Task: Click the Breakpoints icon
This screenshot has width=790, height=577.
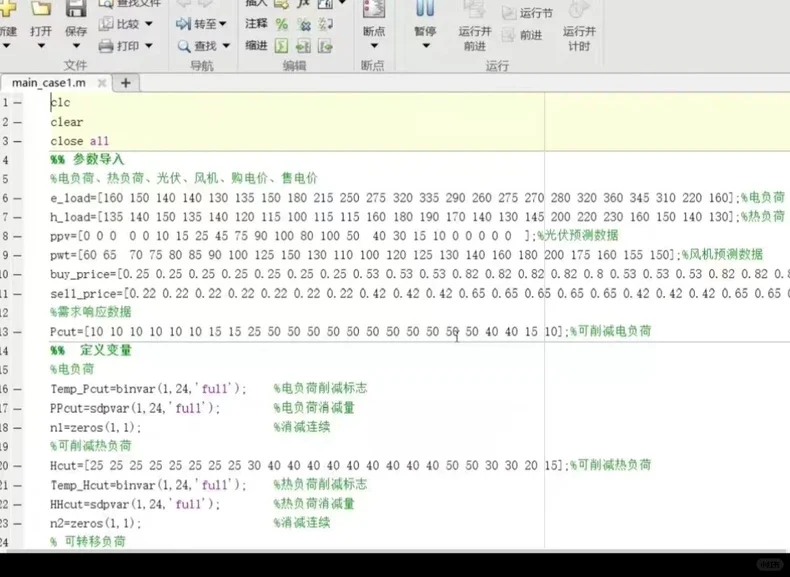Action: (x=374, y=8)
